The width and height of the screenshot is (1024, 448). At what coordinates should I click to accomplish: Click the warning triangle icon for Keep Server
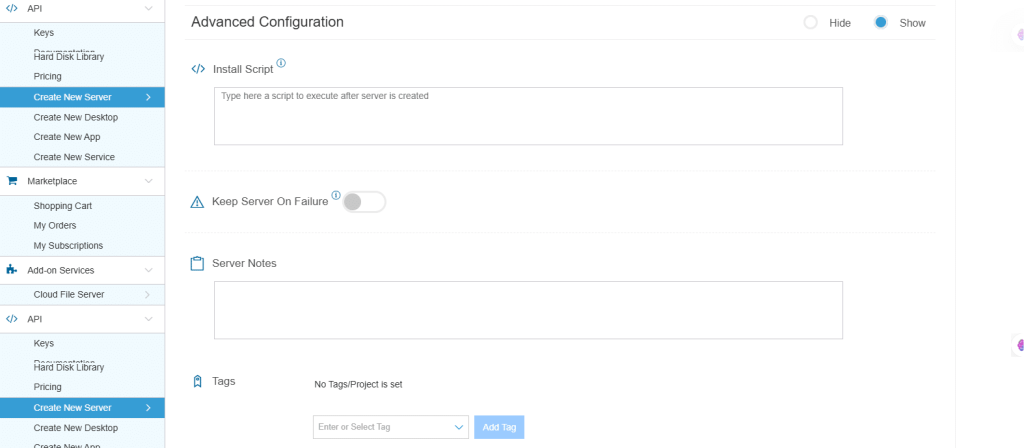(197, 202)
